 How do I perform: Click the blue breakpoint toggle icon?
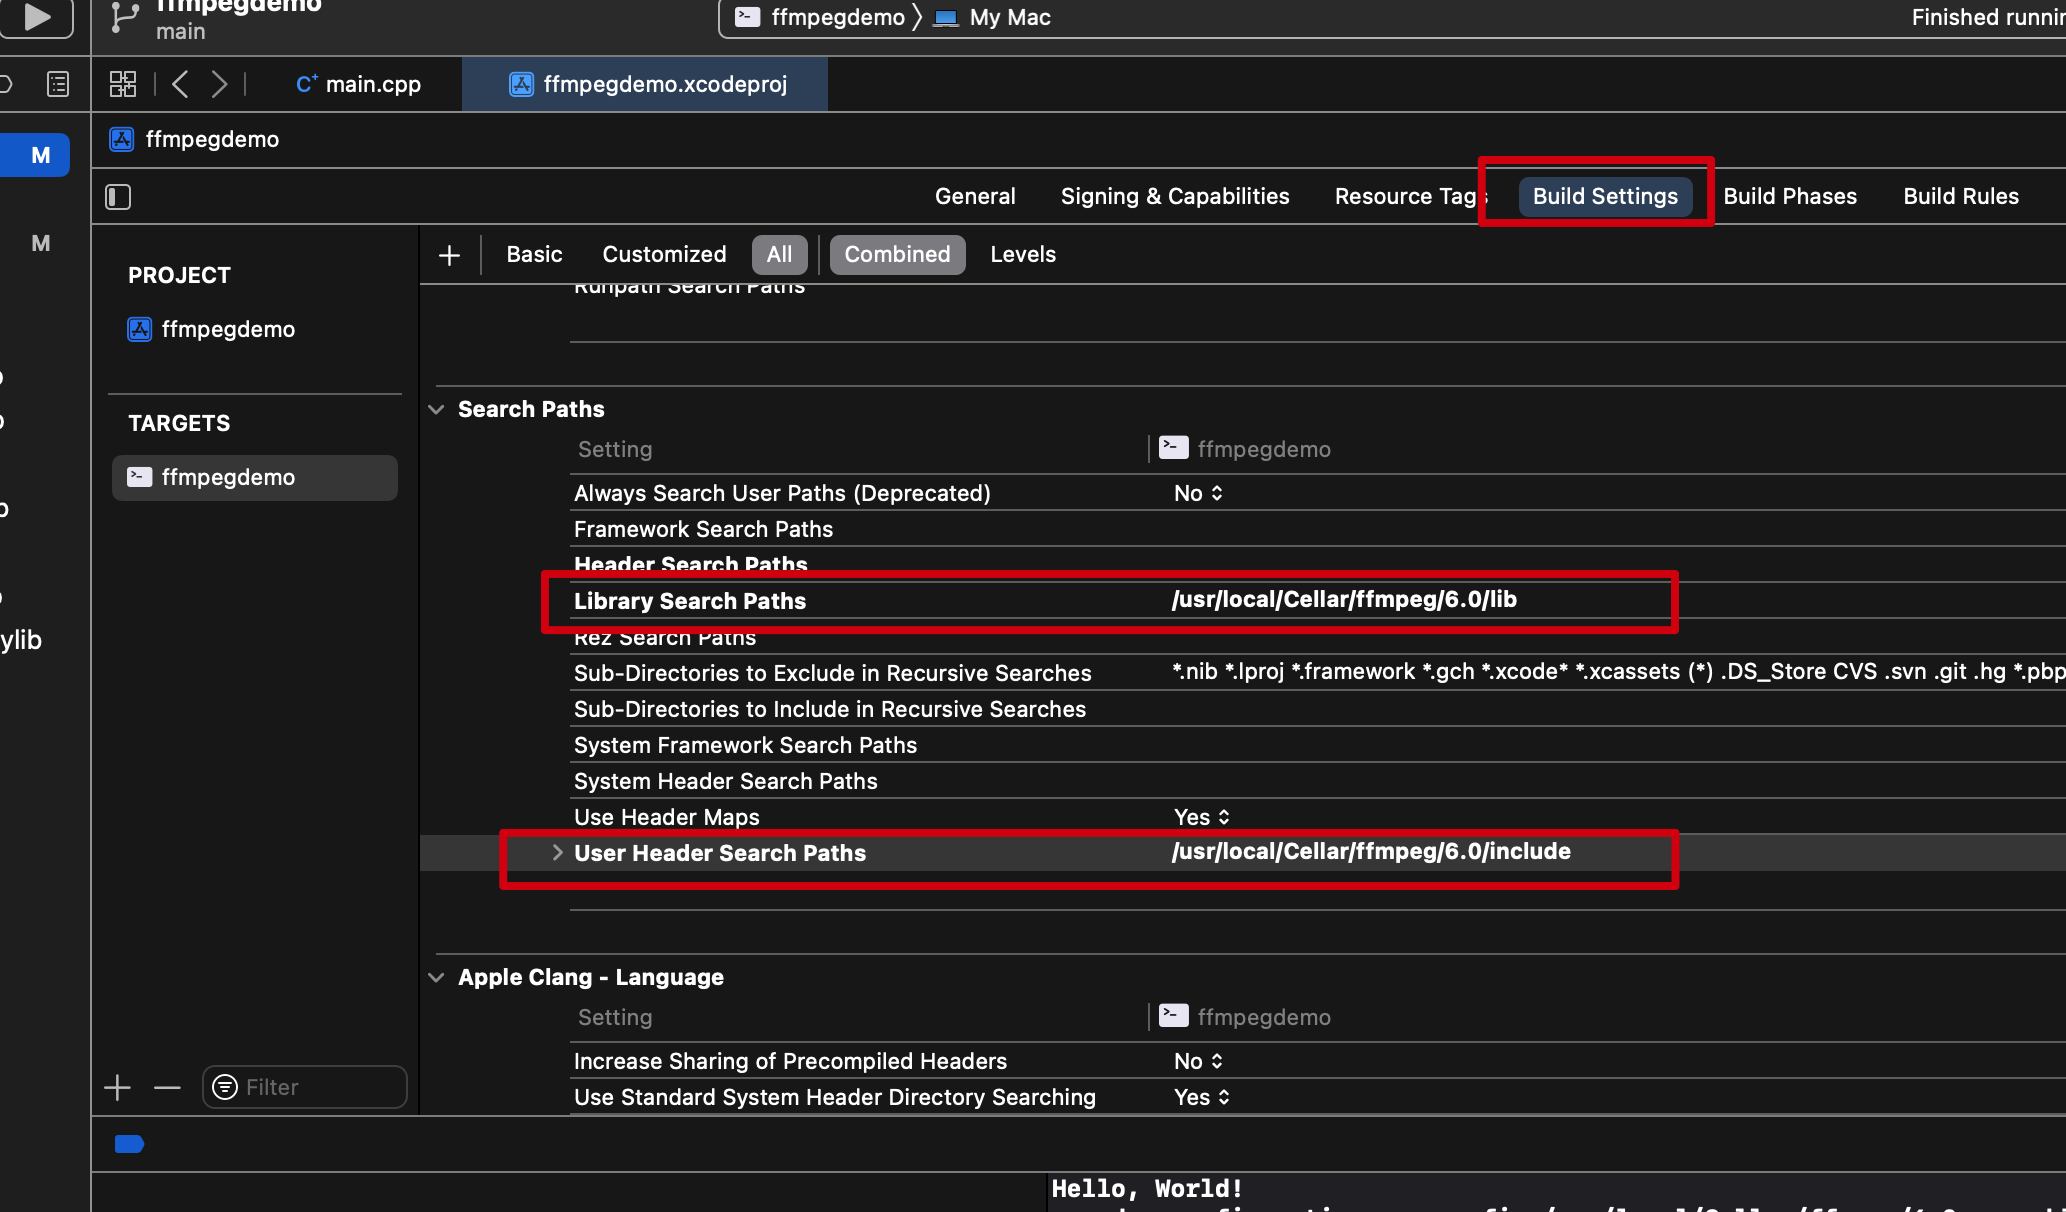click(129, 1144)
